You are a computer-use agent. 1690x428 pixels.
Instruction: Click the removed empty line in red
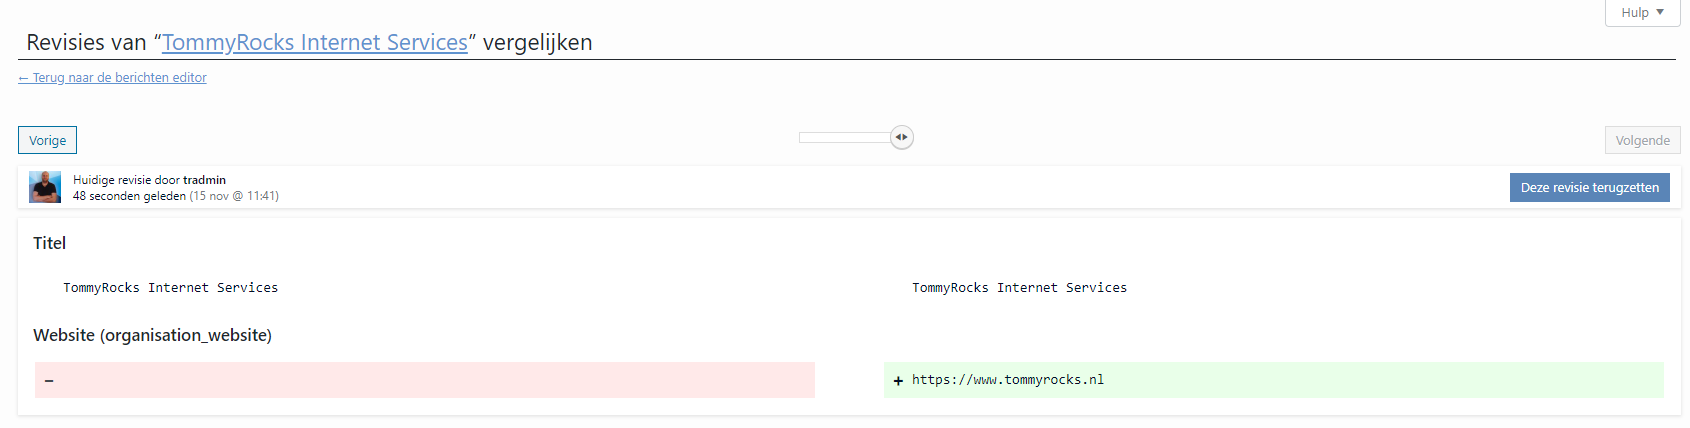pos(425,380)
